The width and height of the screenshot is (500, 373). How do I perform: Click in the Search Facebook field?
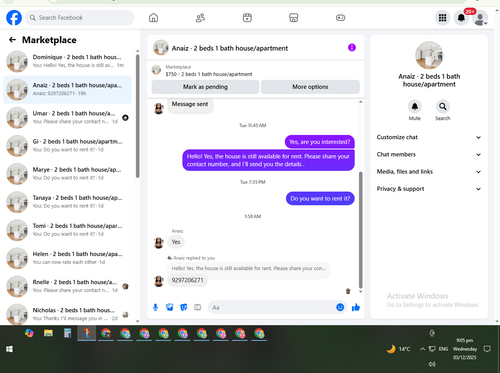(x=80, y=18)
